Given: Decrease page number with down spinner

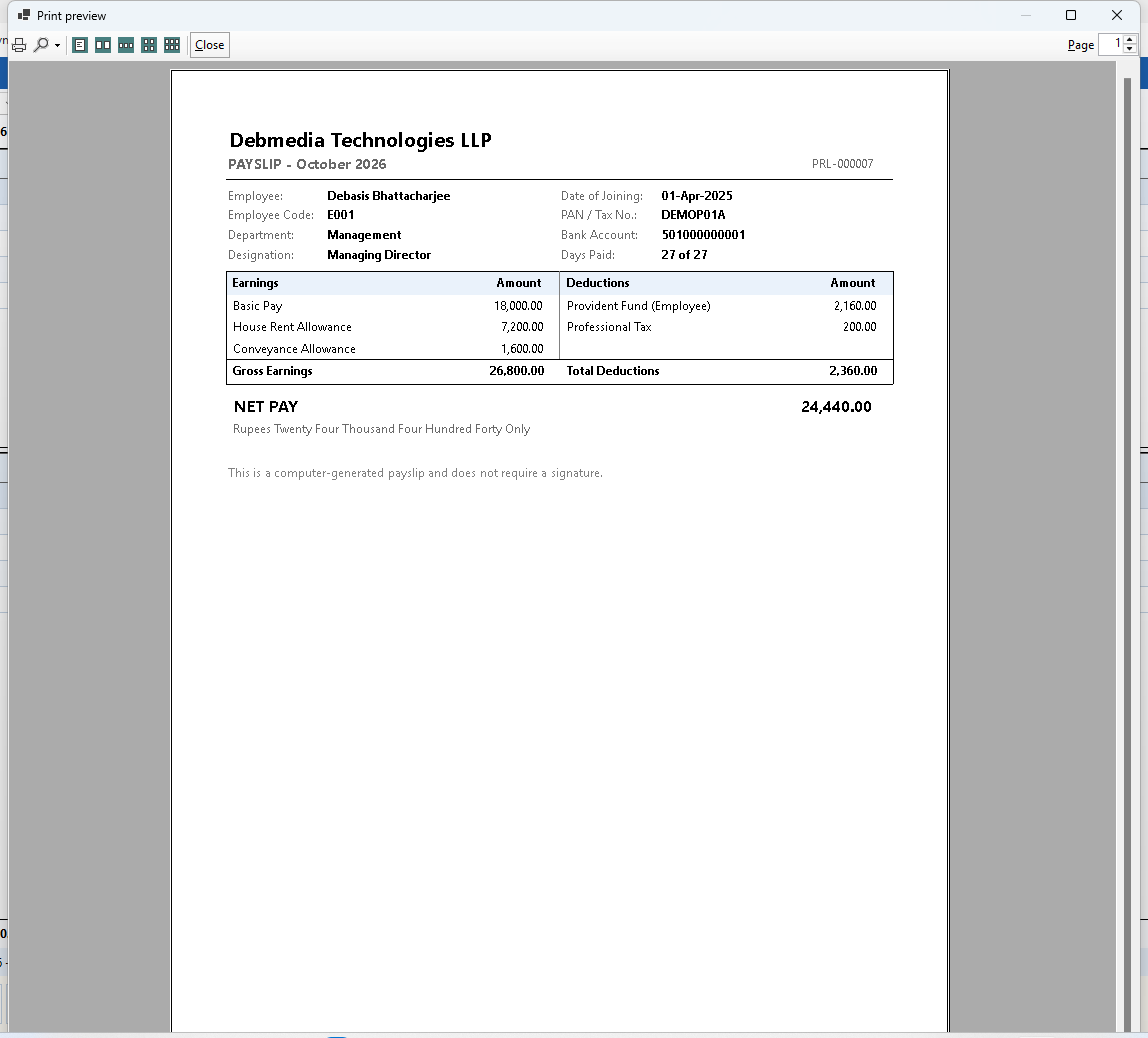Looking at the screenshot, I should point(1130,50).
